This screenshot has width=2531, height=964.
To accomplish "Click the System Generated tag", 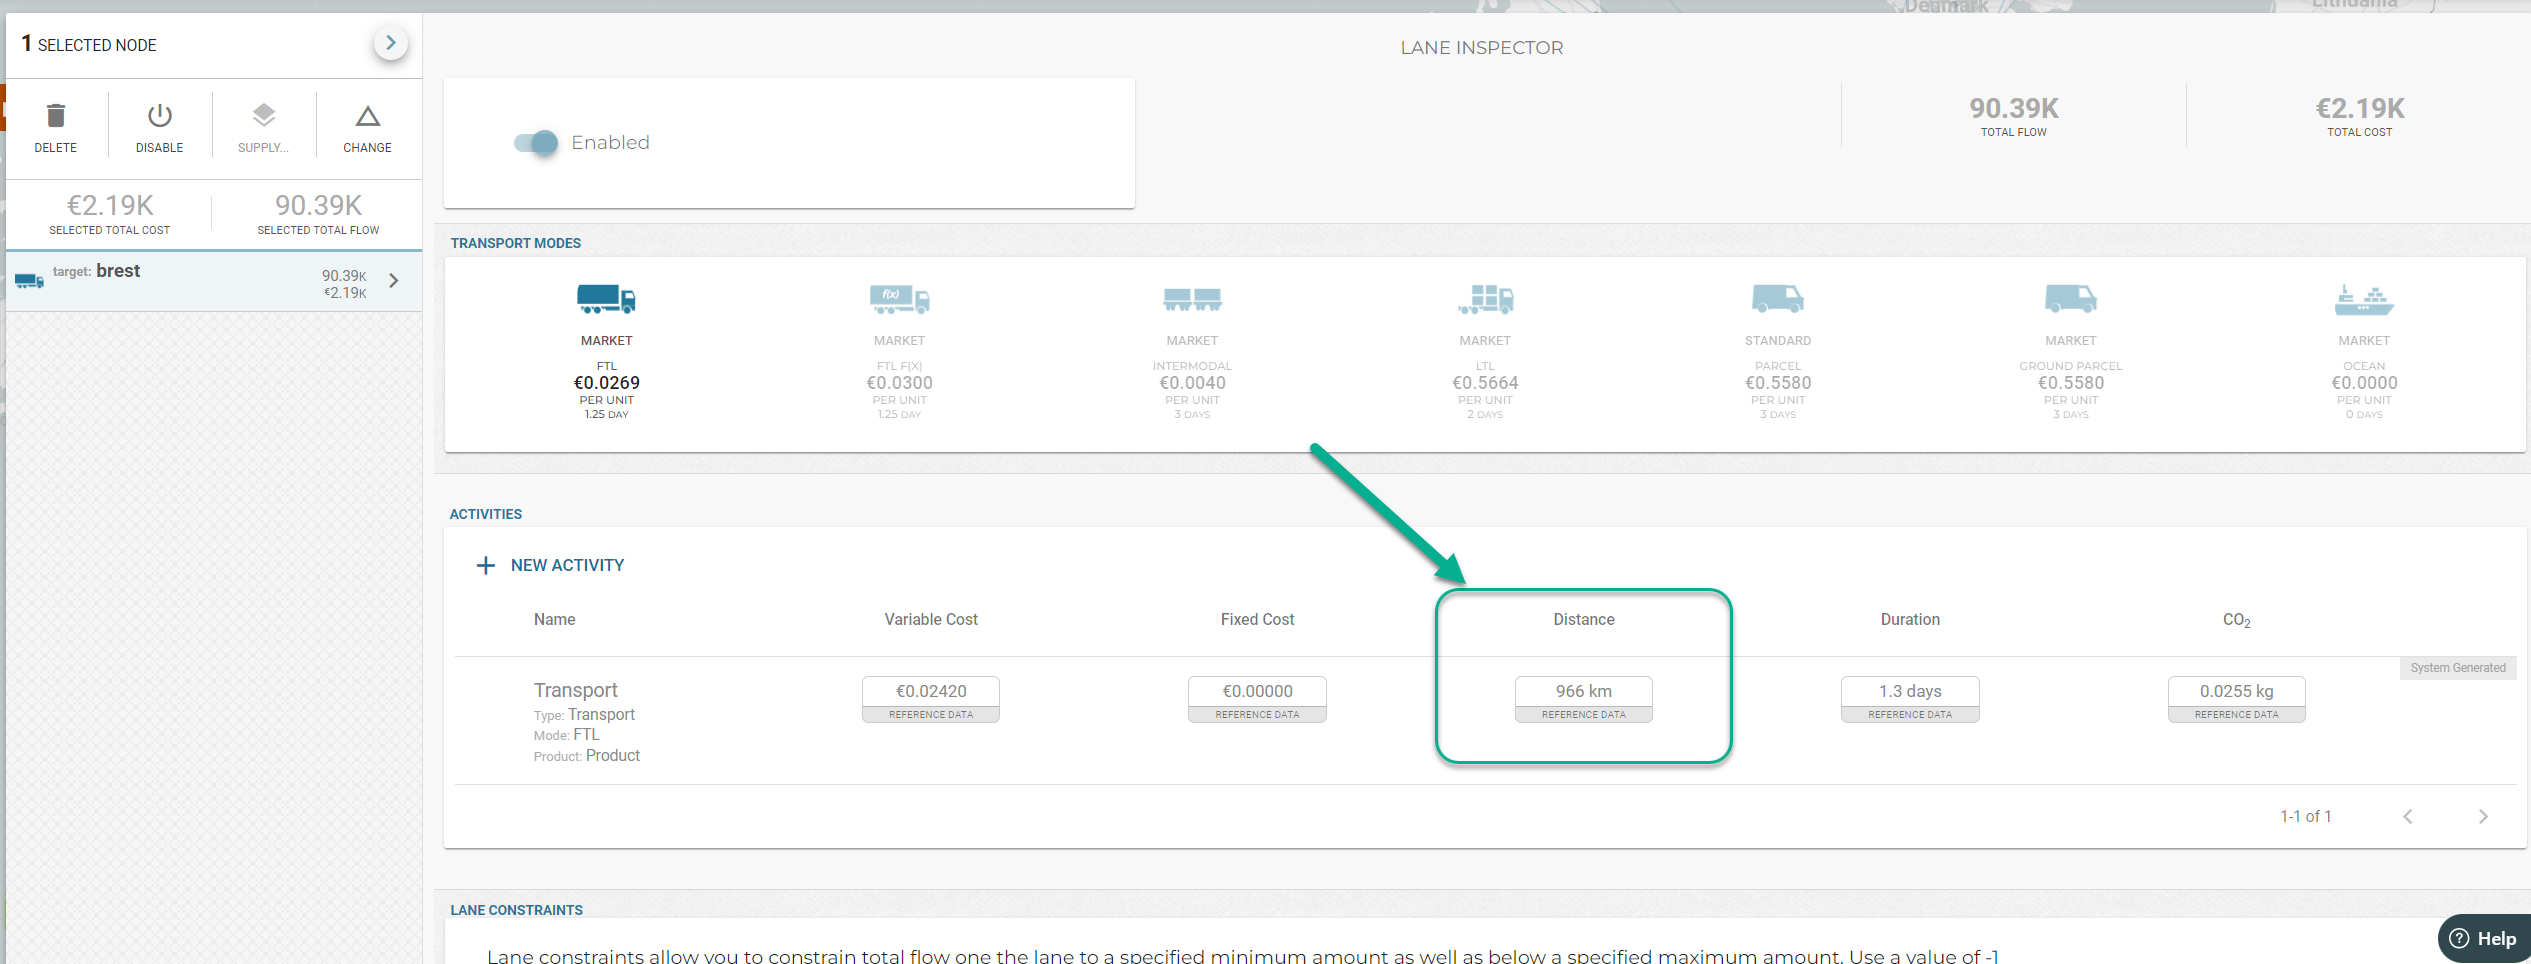I will [2458, 668].
